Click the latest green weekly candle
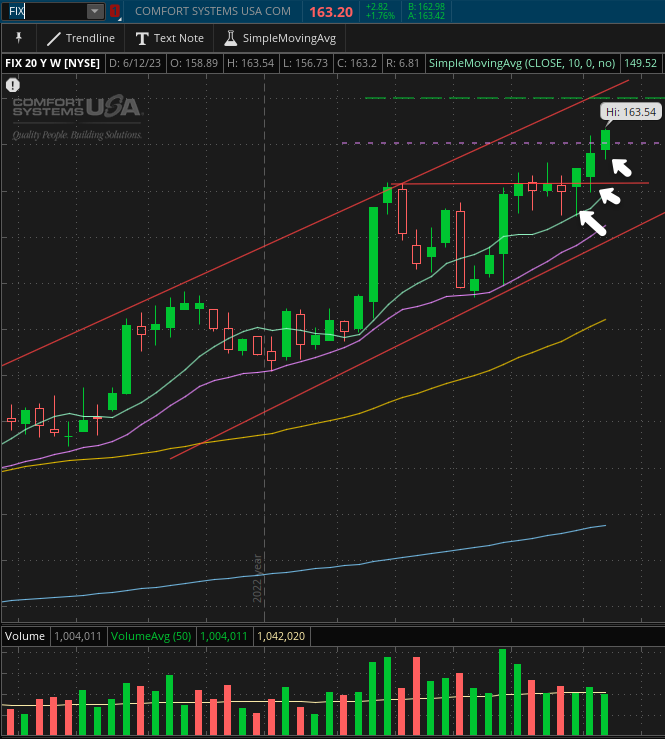Screen dimensions: 665x739 point(606,140)
